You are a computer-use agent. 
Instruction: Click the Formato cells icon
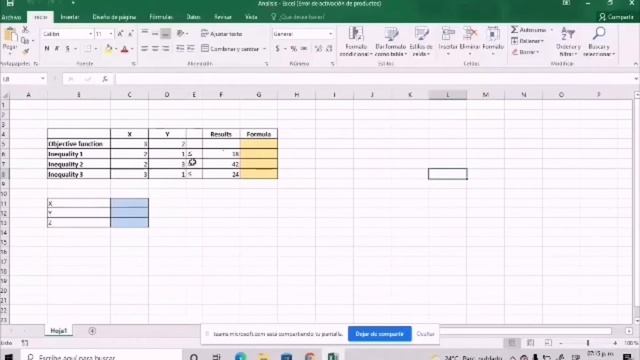pos(493,34)
